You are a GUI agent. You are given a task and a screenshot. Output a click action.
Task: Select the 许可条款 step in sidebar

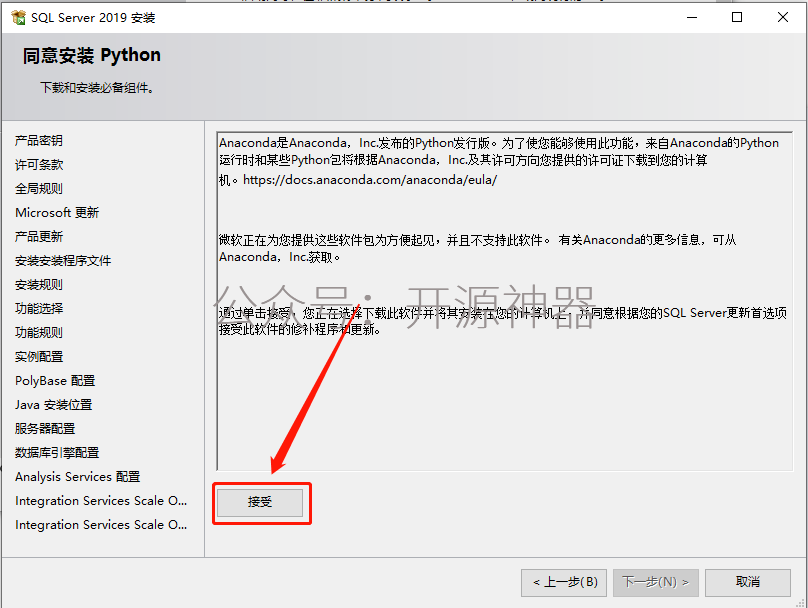point(39,165)
